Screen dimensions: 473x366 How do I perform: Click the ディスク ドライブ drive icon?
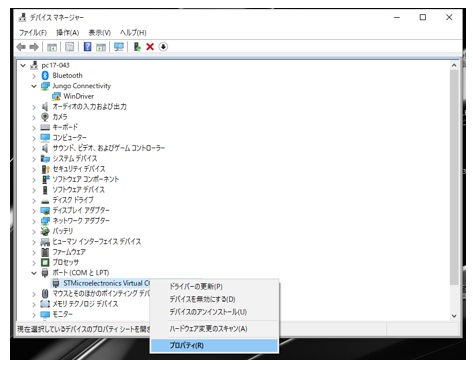(x=45, y=201)
